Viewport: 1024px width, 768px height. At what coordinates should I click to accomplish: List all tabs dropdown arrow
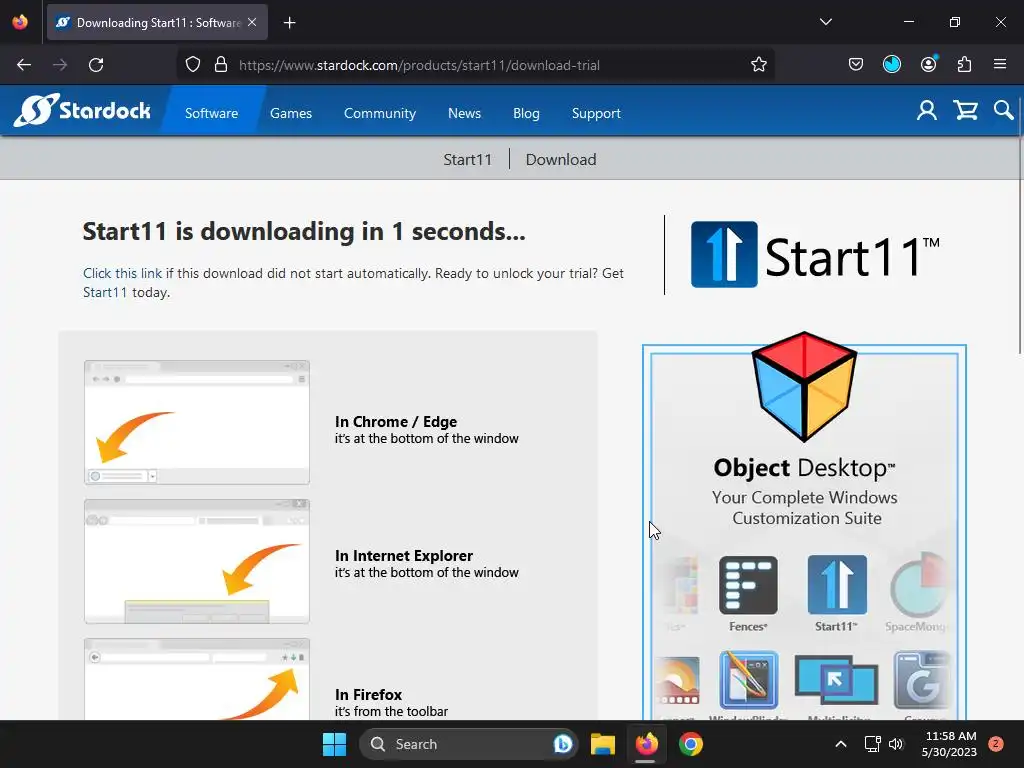point(825,22)
